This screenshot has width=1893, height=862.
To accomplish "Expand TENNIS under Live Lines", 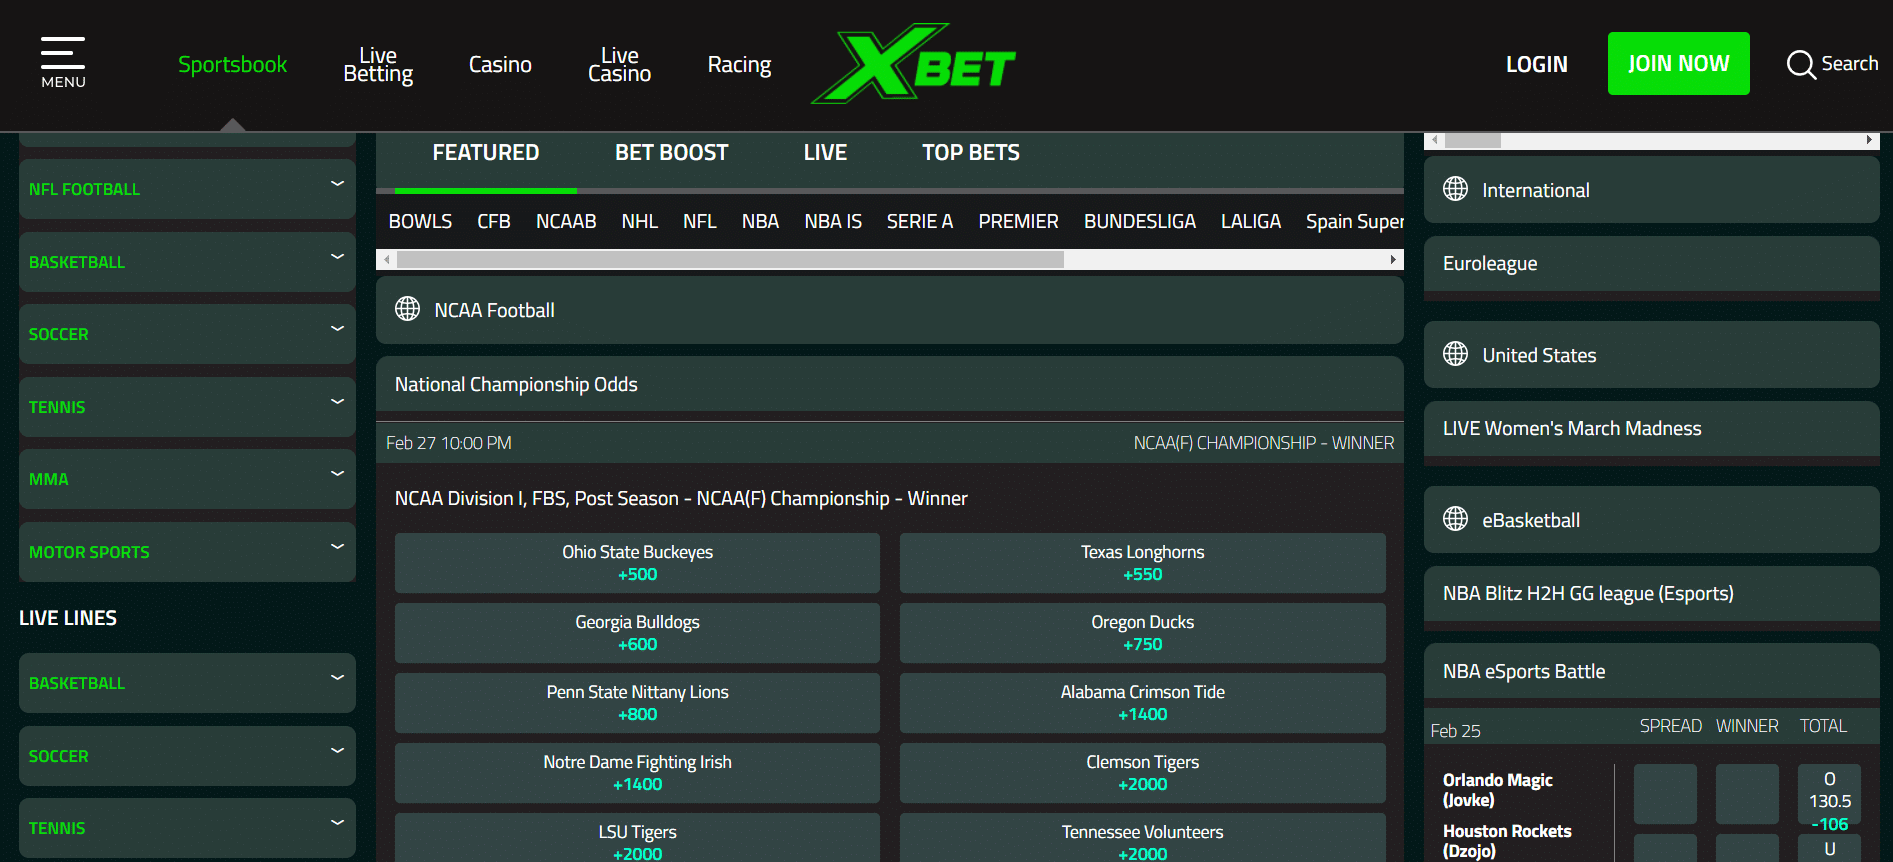I will click(x=187, y=828).
